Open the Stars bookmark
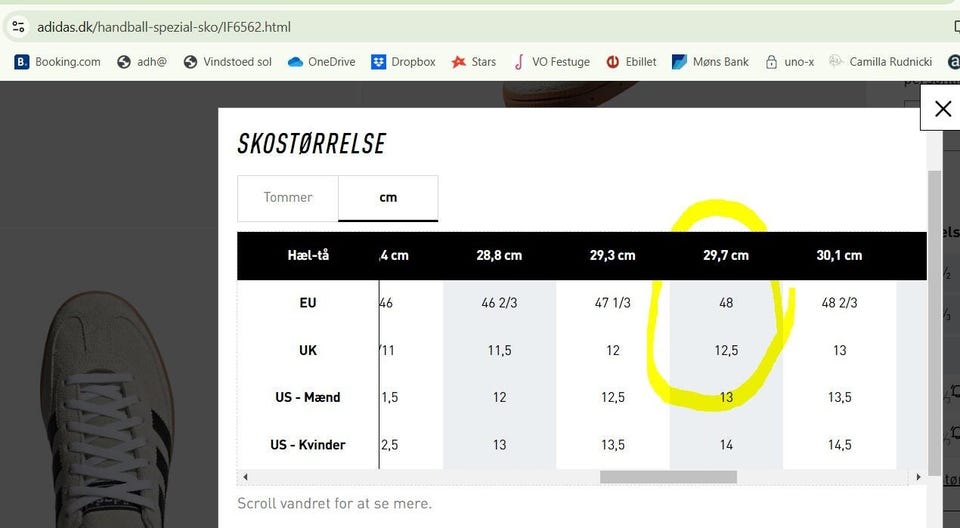This screenshot has height=528, width=960. (x=473, y=62)
